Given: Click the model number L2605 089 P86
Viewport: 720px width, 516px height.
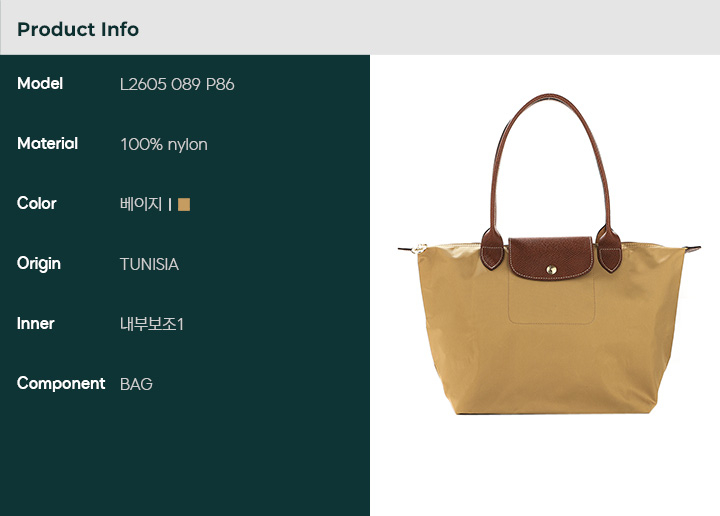Looking at the screenshot, I should point(177,84).
